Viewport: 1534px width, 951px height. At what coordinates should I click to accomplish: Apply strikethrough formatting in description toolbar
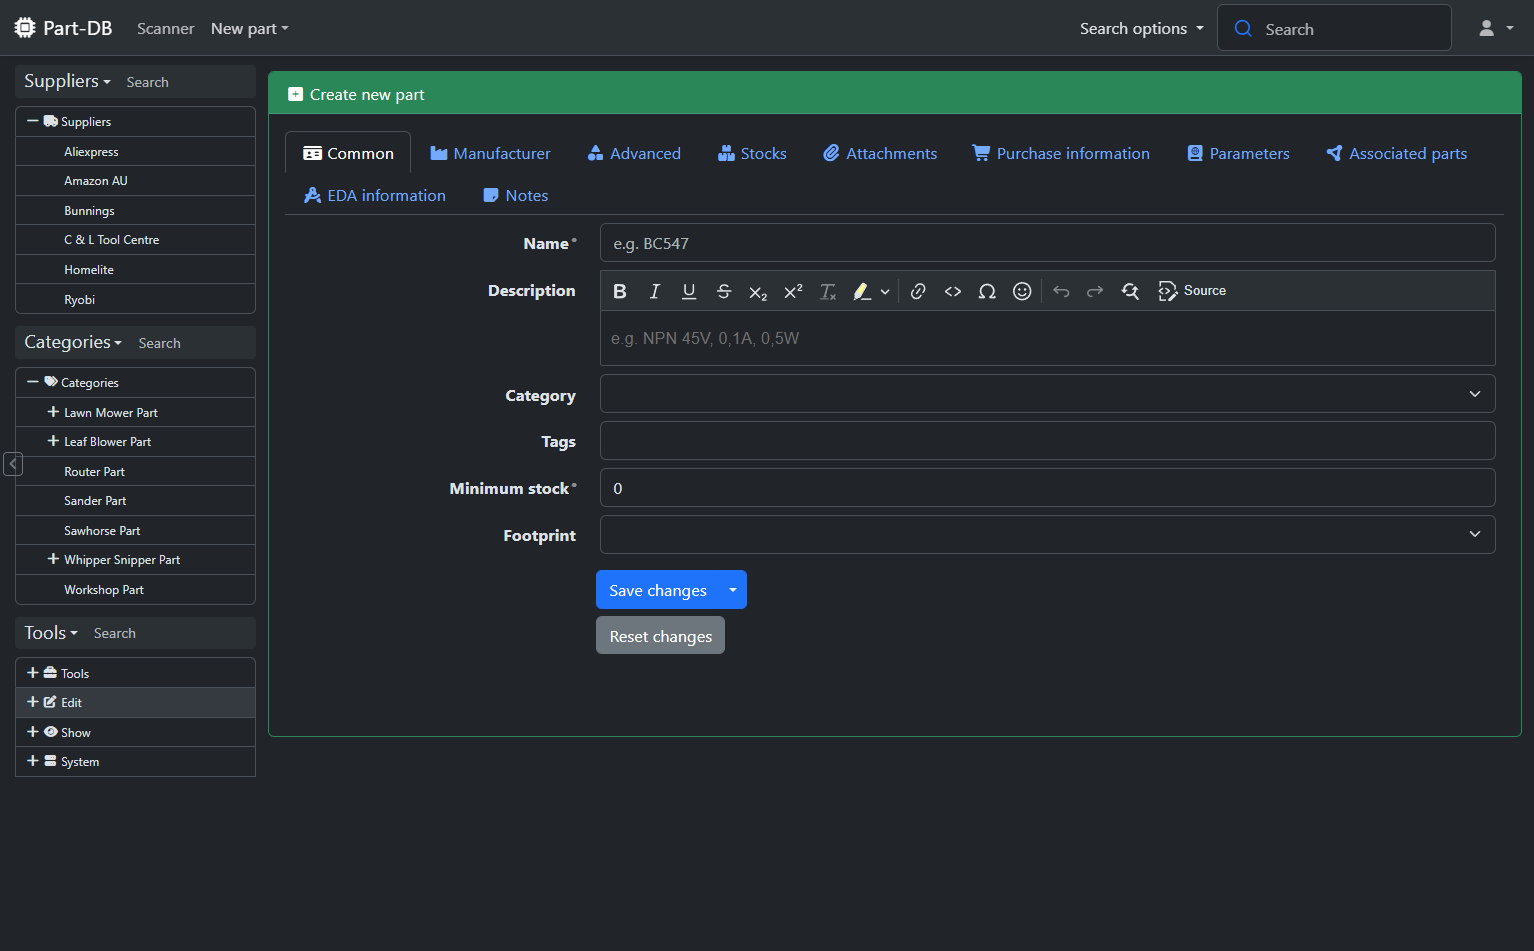(724, 291)
